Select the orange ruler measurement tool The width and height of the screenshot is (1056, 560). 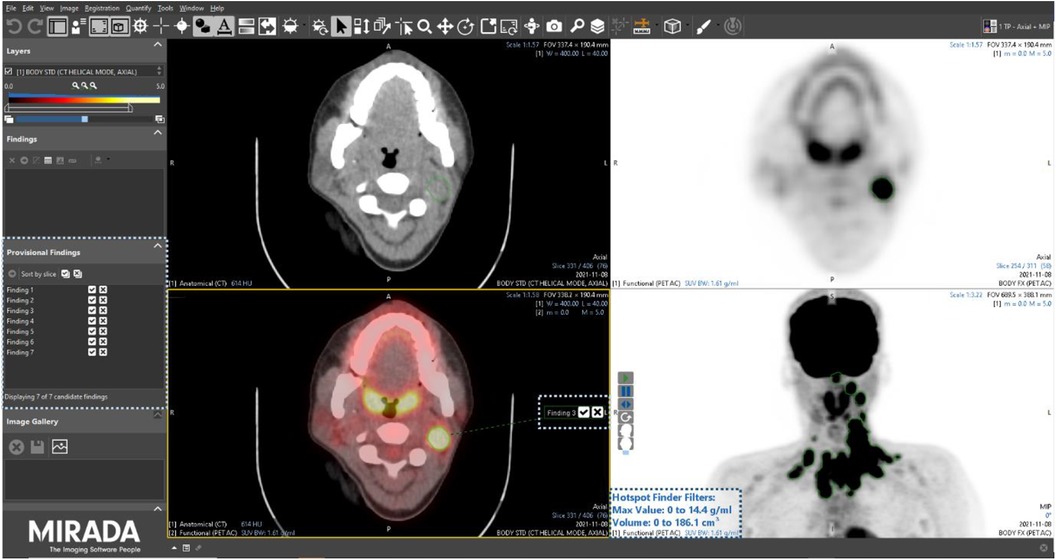642,26
